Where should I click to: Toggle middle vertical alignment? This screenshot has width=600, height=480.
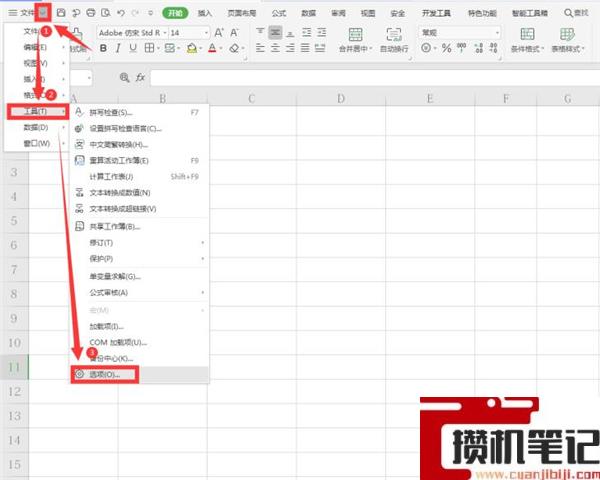(x=275, y=33)
